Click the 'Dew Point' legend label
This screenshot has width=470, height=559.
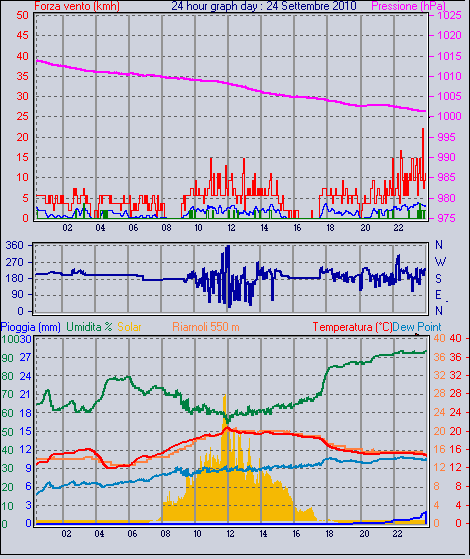click(417, 327)
